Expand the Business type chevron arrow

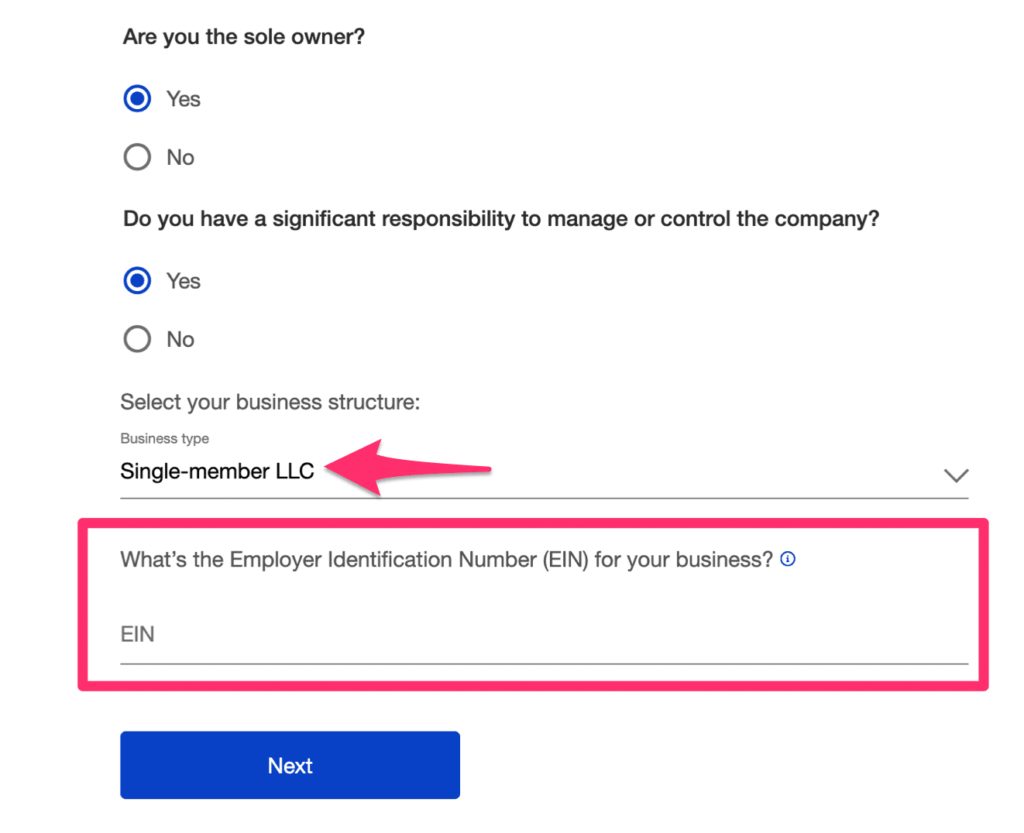point(956,475)
